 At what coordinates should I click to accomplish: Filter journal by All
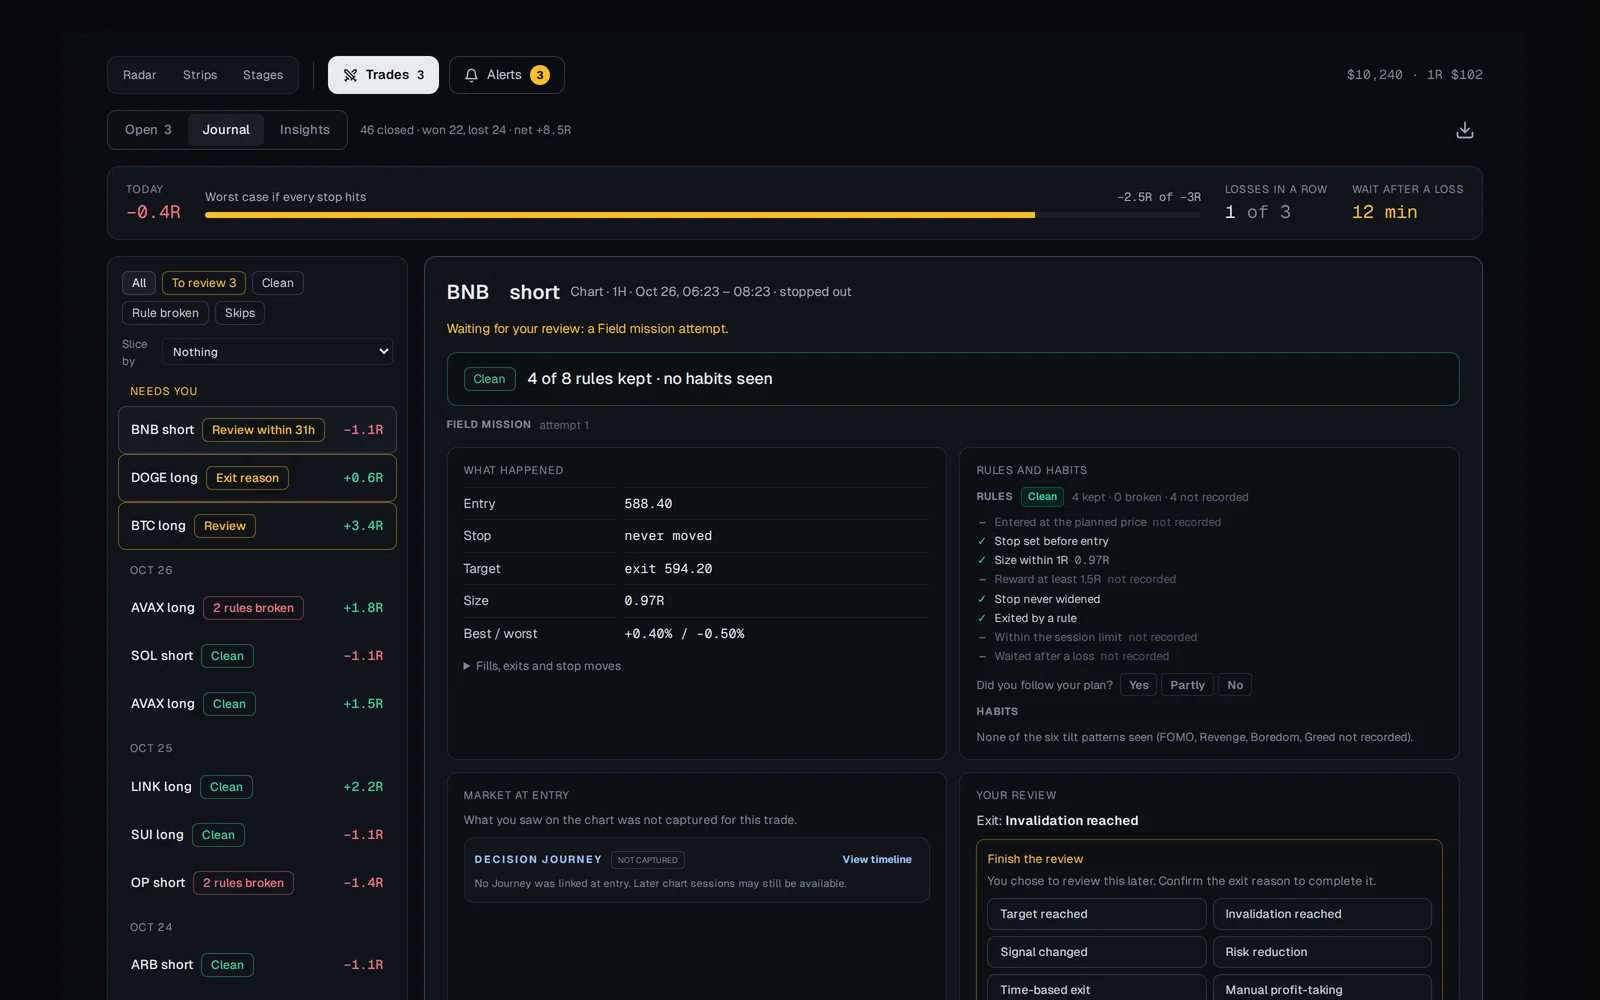coord(139,283)
